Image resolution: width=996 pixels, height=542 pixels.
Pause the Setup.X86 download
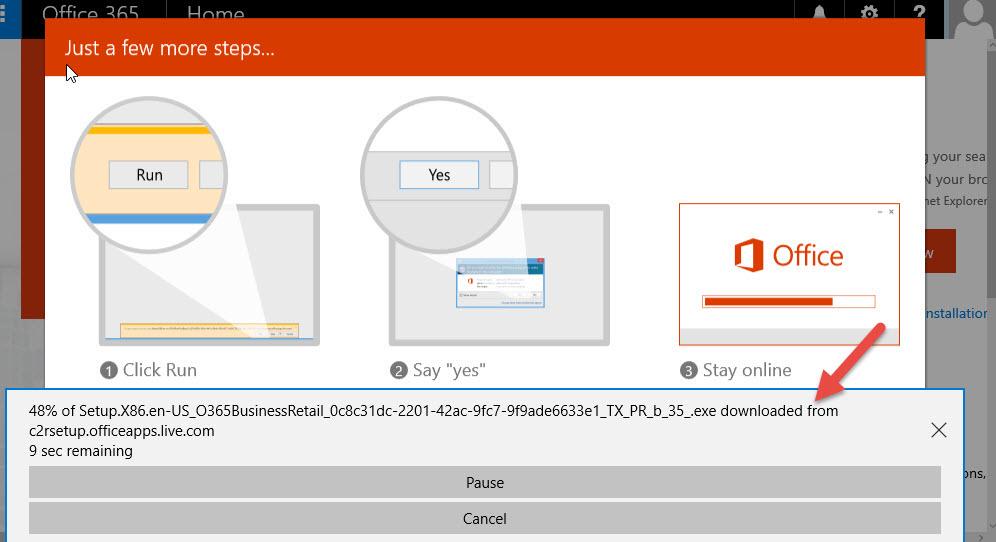coord(485,482)
